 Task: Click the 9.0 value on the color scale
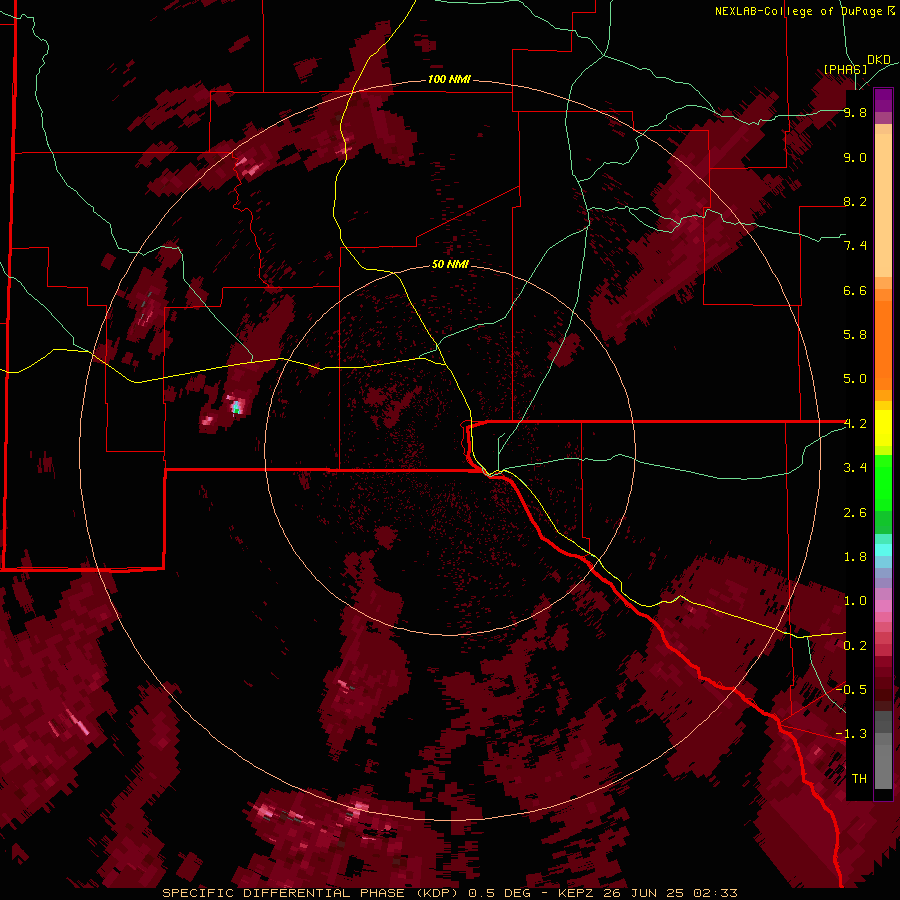(855, 157)
